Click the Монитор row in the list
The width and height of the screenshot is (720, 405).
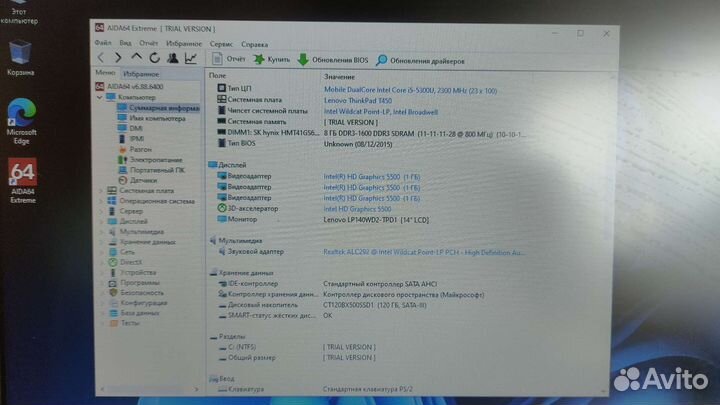pyautogui.click(x=323, y=219)
